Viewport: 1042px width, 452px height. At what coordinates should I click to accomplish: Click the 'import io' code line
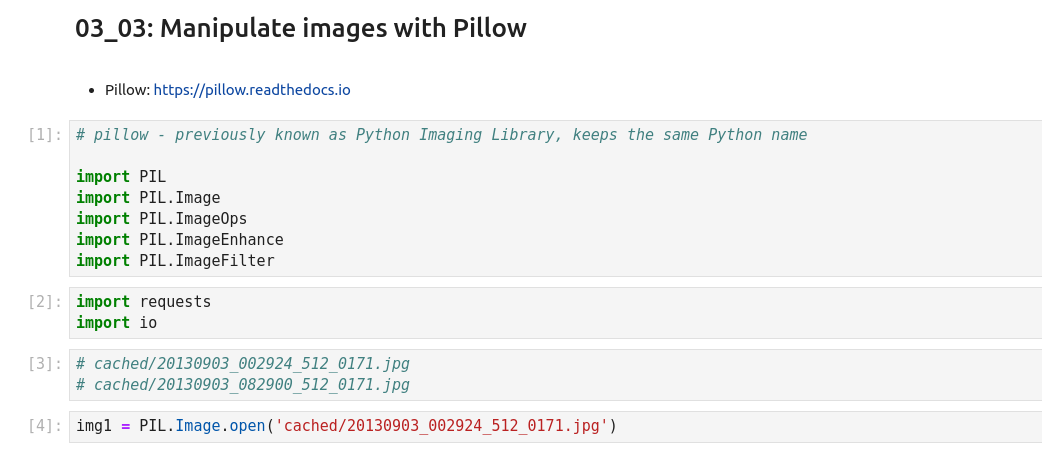[x=116, y=323]
